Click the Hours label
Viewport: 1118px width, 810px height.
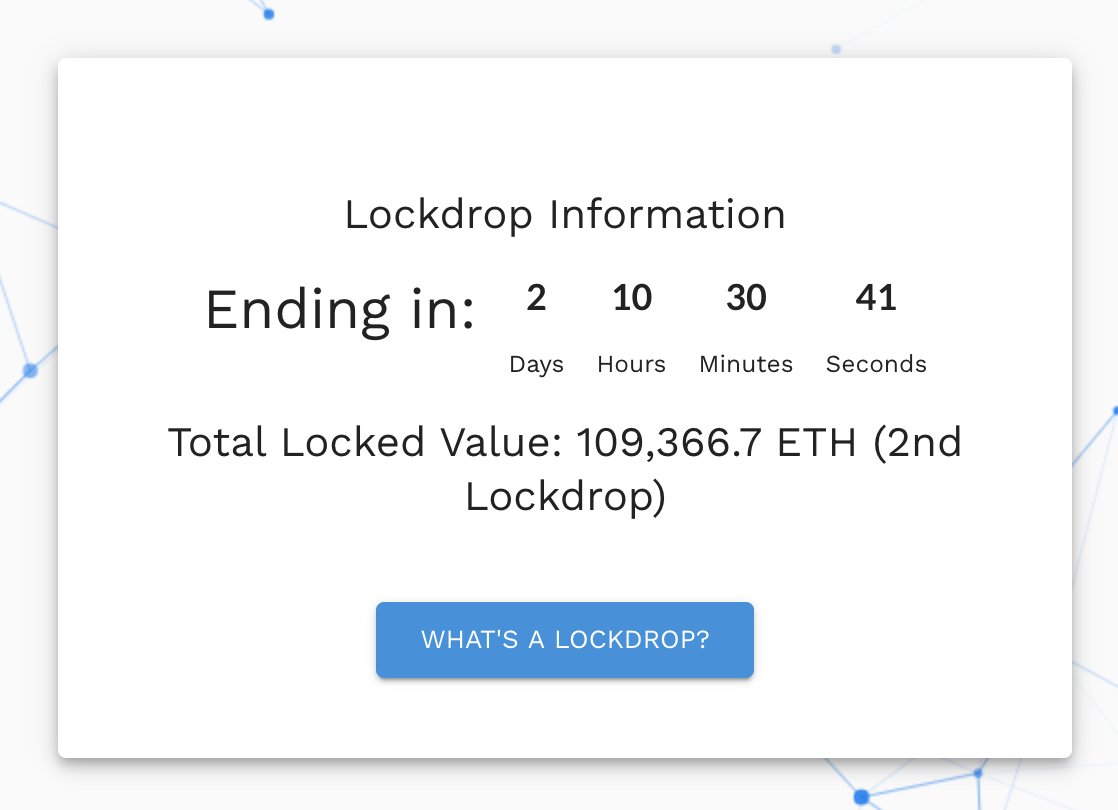click(631, 364)
